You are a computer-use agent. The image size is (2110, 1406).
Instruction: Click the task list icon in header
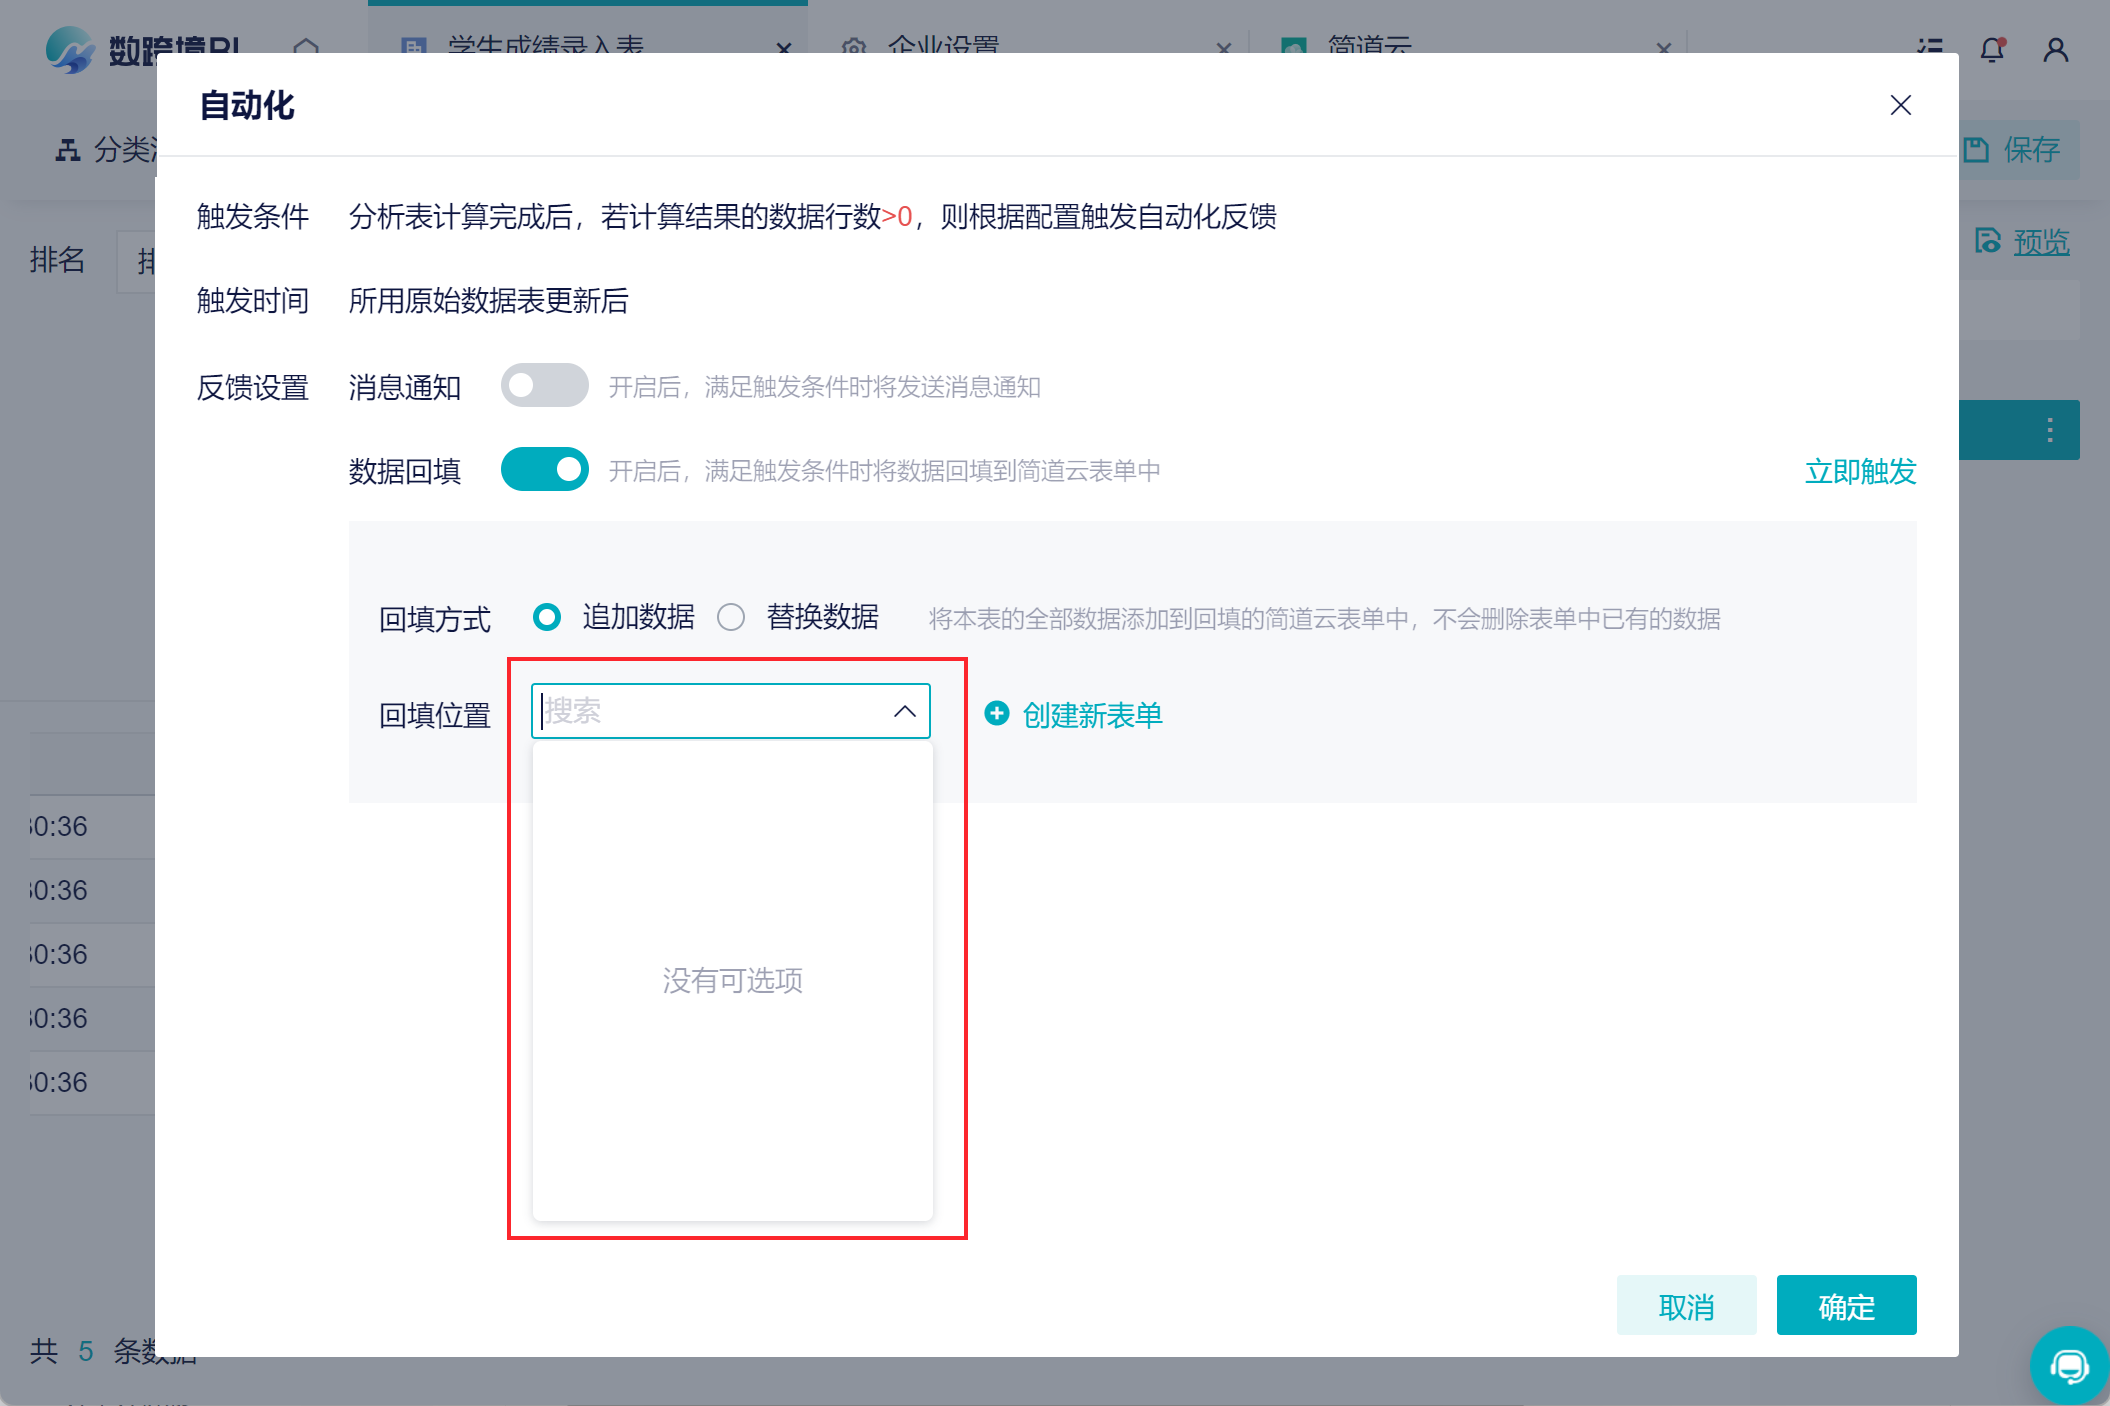pos(1929,47)
